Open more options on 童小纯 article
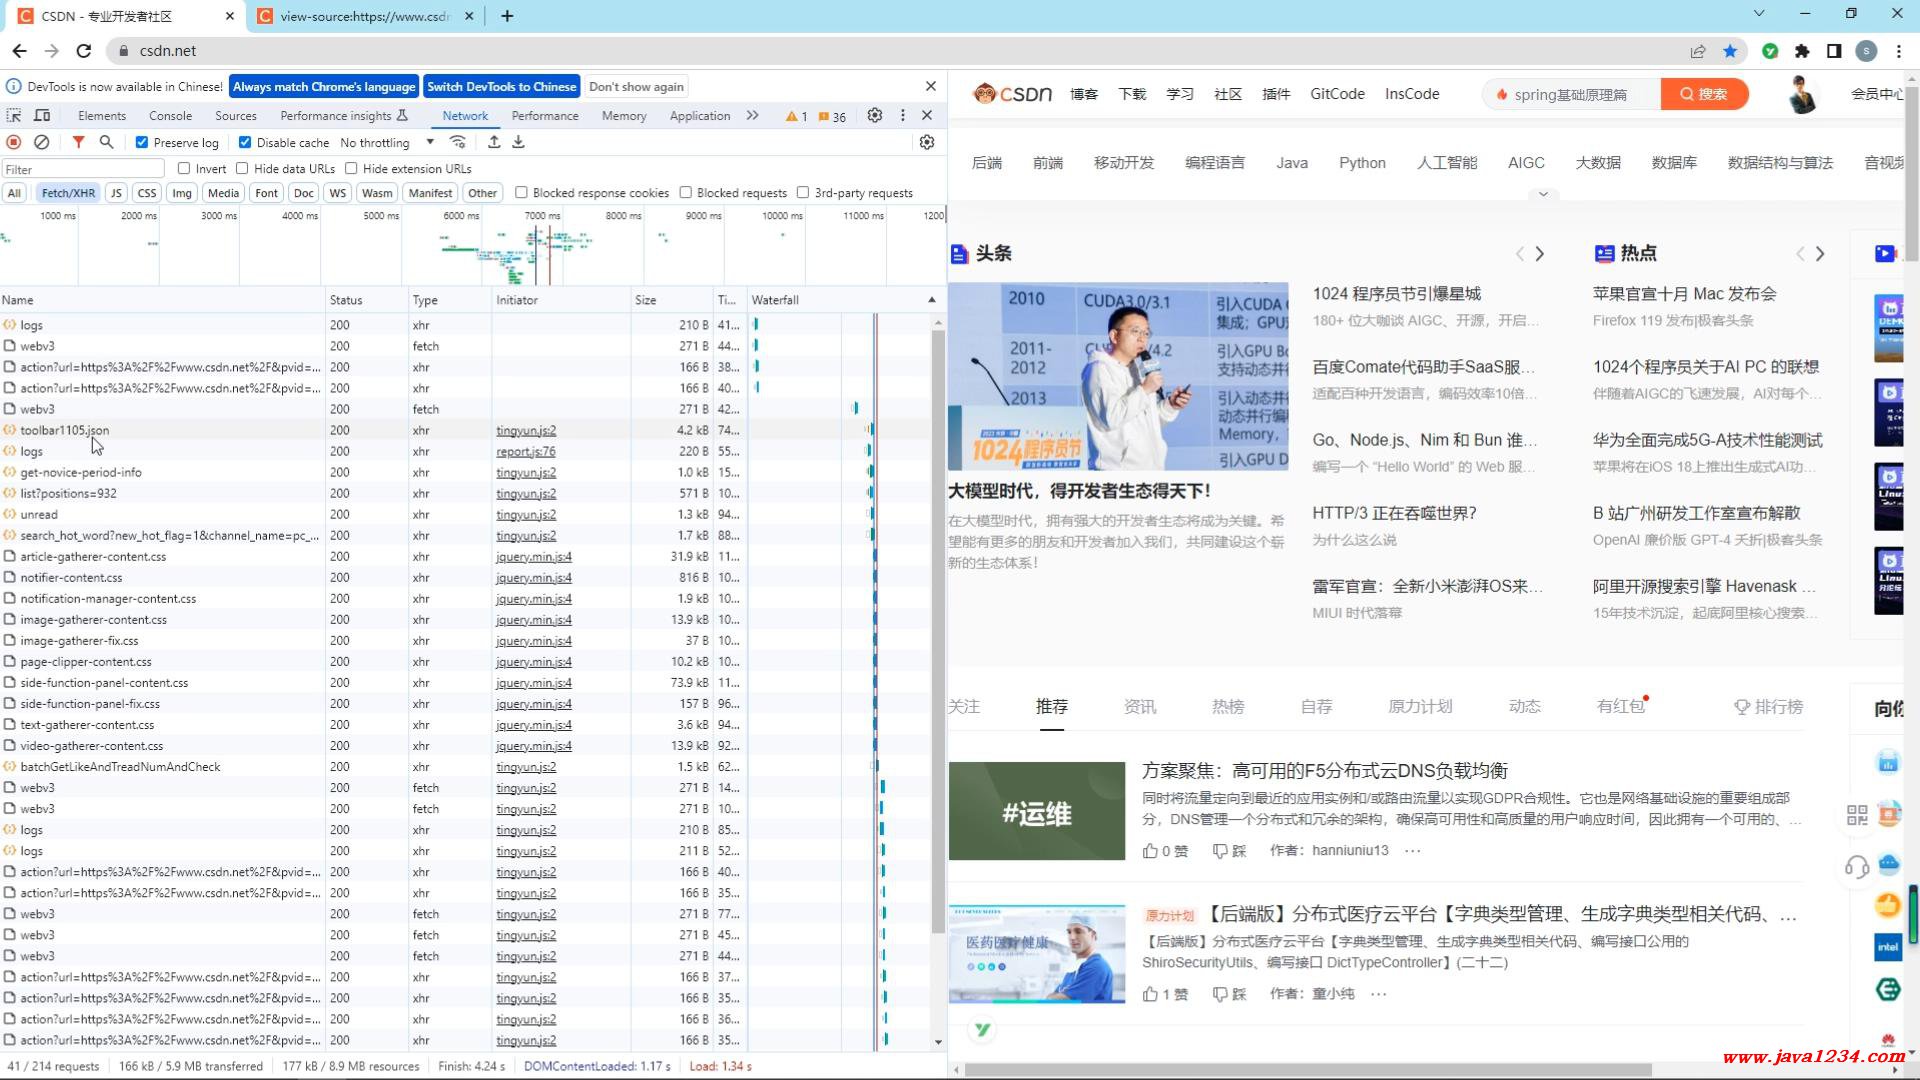This screenshot has height=1080, width=1920. [x=1379, y=994]
